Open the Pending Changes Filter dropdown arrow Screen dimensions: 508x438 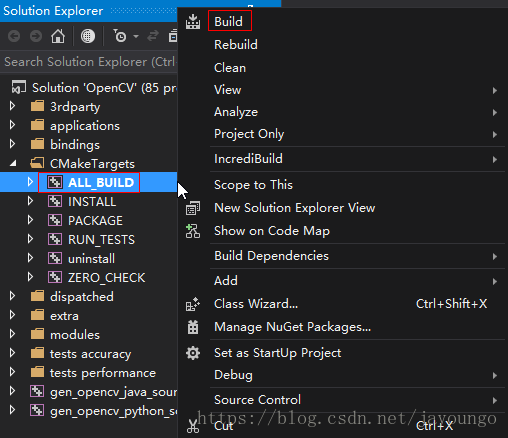[x=136, y=36]
